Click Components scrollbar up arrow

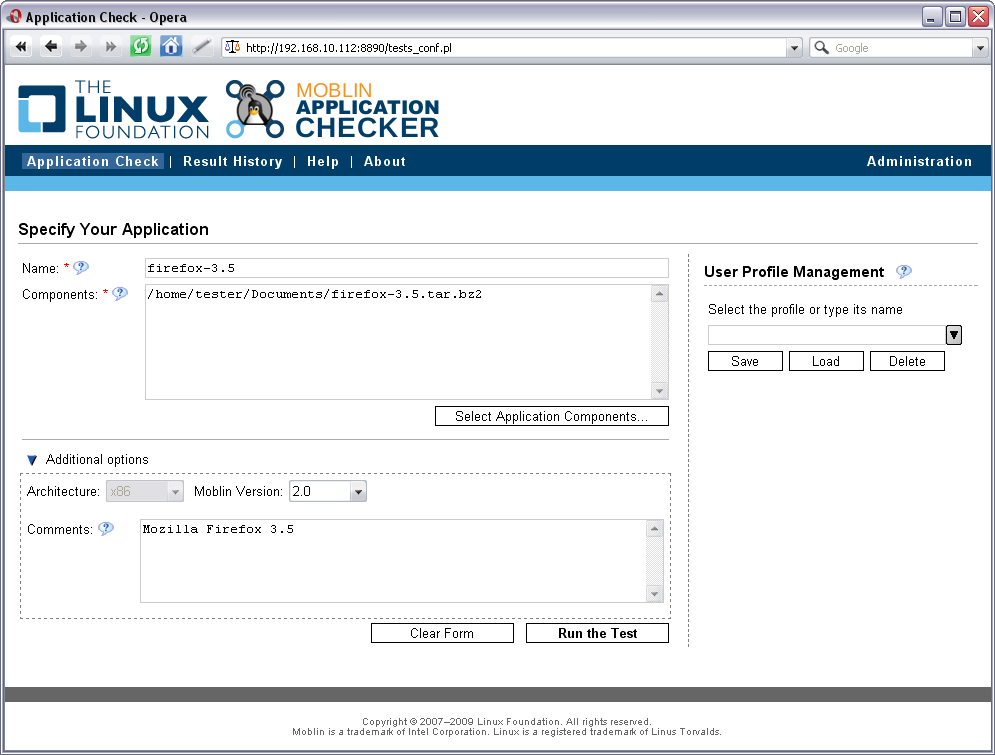pos(659,293)
